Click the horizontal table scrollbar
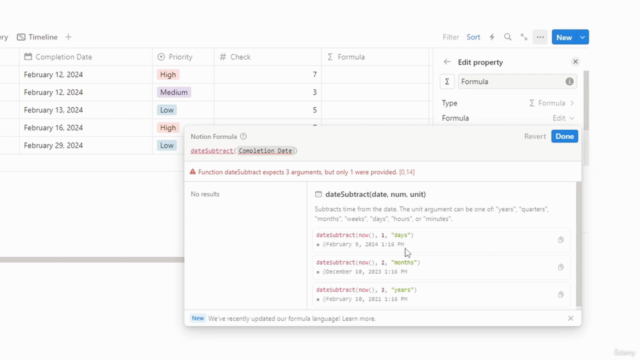The width and height of the screenshot is (640, 360). point(92,260)
